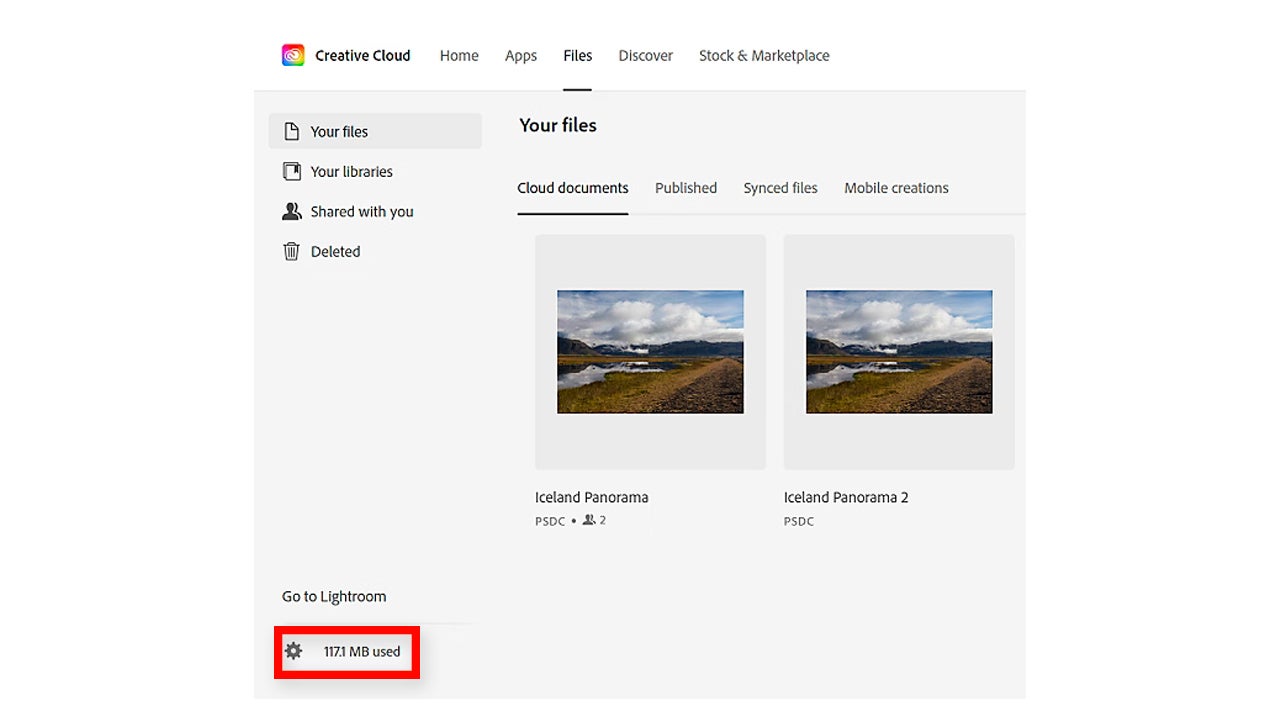
Task: Follow the Go to Lightroom link
Action: 334,597
